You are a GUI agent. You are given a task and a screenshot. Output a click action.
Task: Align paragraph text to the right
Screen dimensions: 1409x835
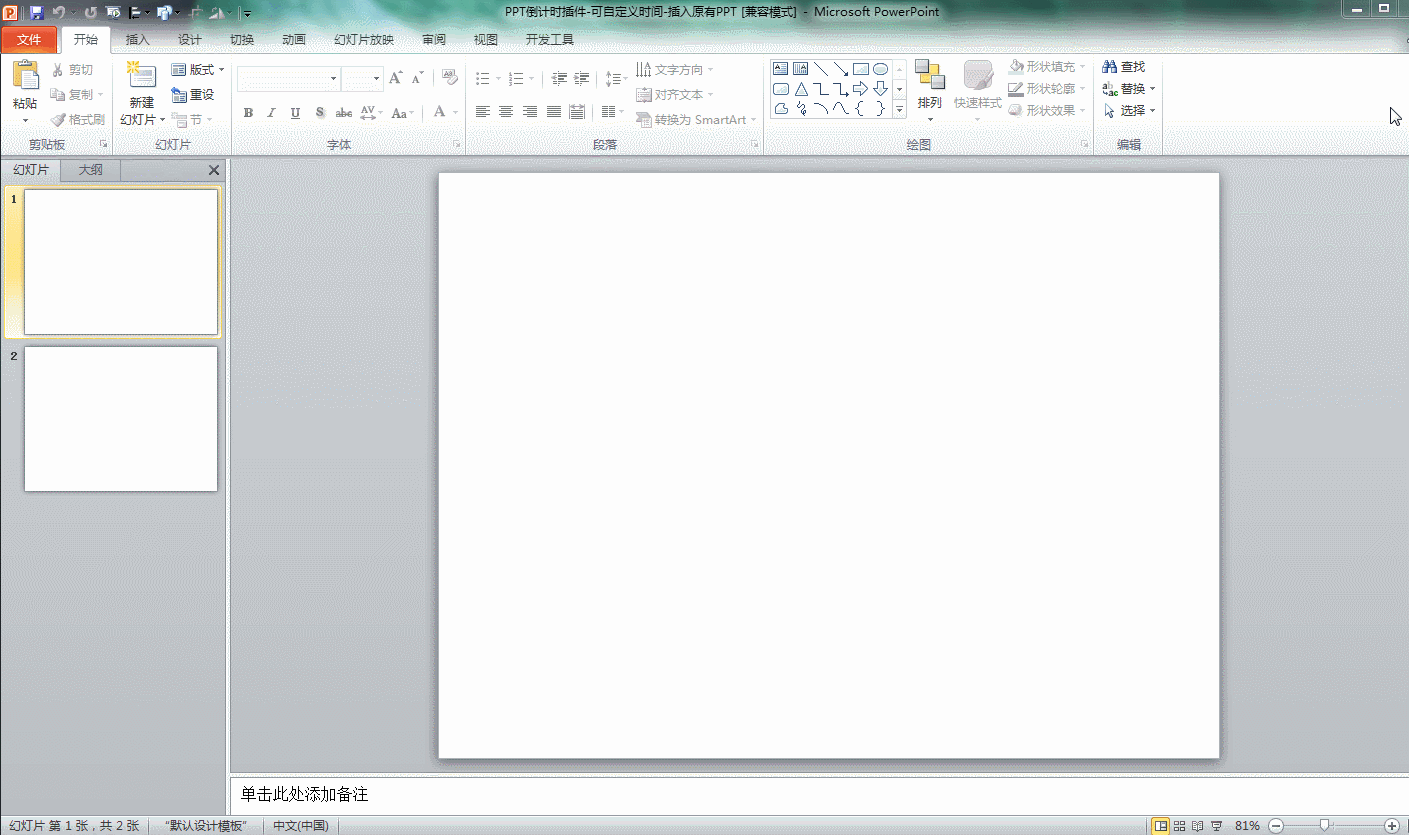click(530, 112)
